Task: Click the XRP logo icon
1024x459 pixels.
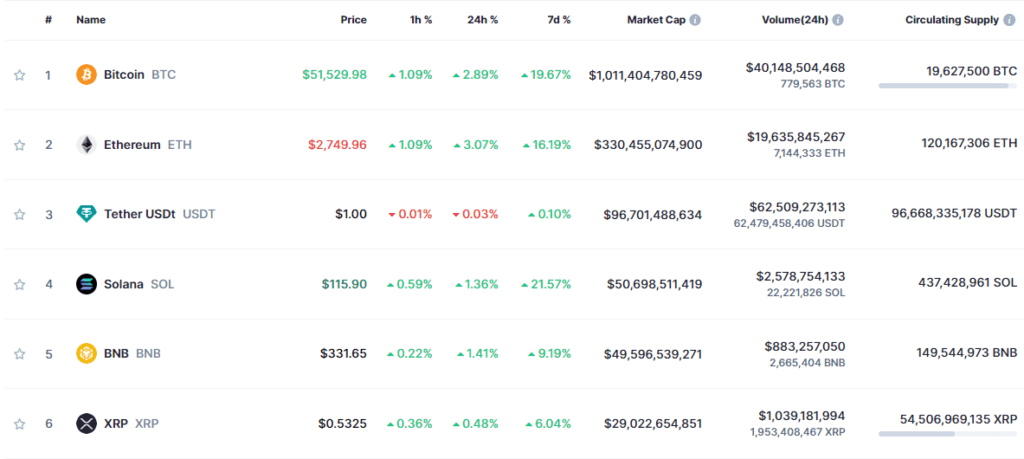Action: click(x=87, y=423)
